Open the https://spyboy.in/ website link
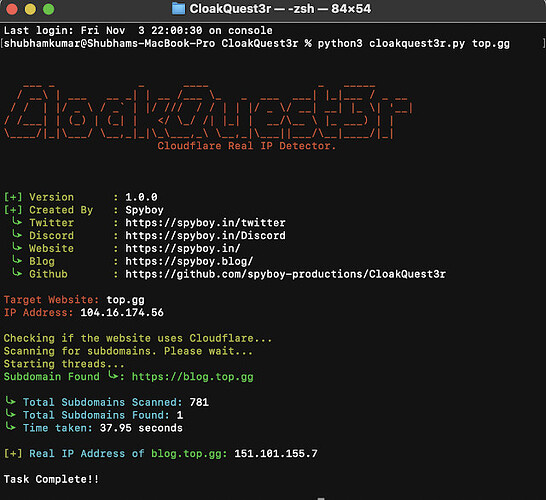The image size is (546, 500). tap(183, 249)
